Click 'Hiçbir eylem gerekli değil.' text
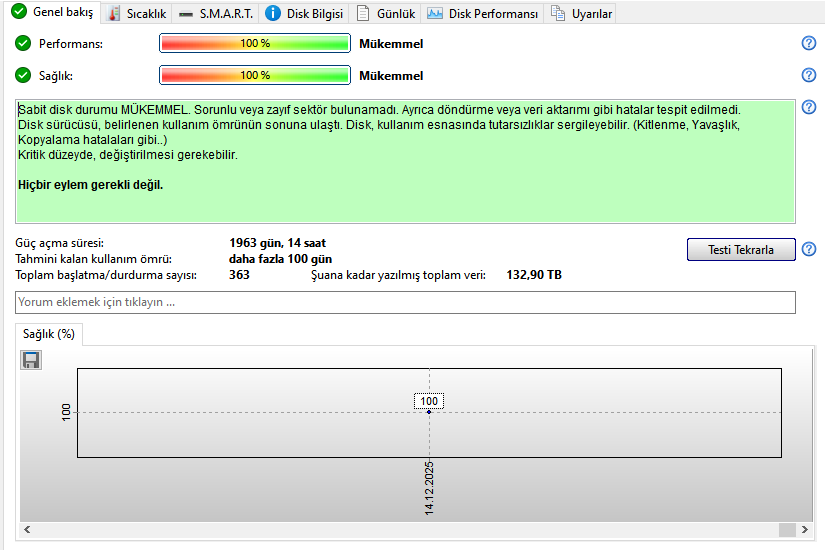 coord(90,185)
